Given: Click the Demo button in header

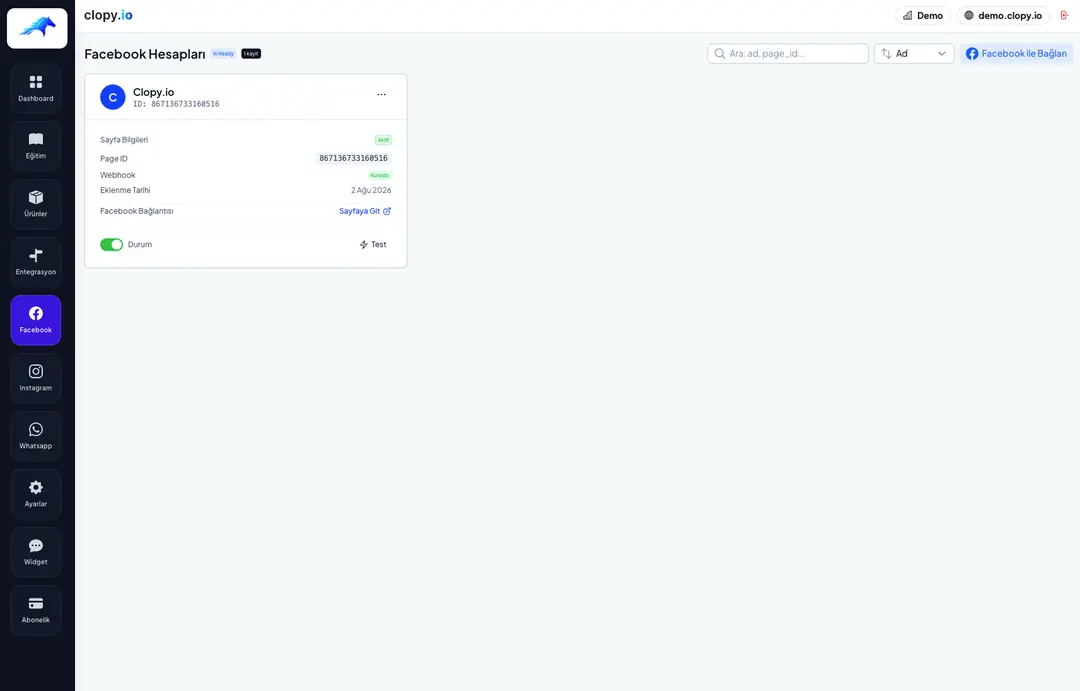Looking at the screenshot, I should coord(923,15).
